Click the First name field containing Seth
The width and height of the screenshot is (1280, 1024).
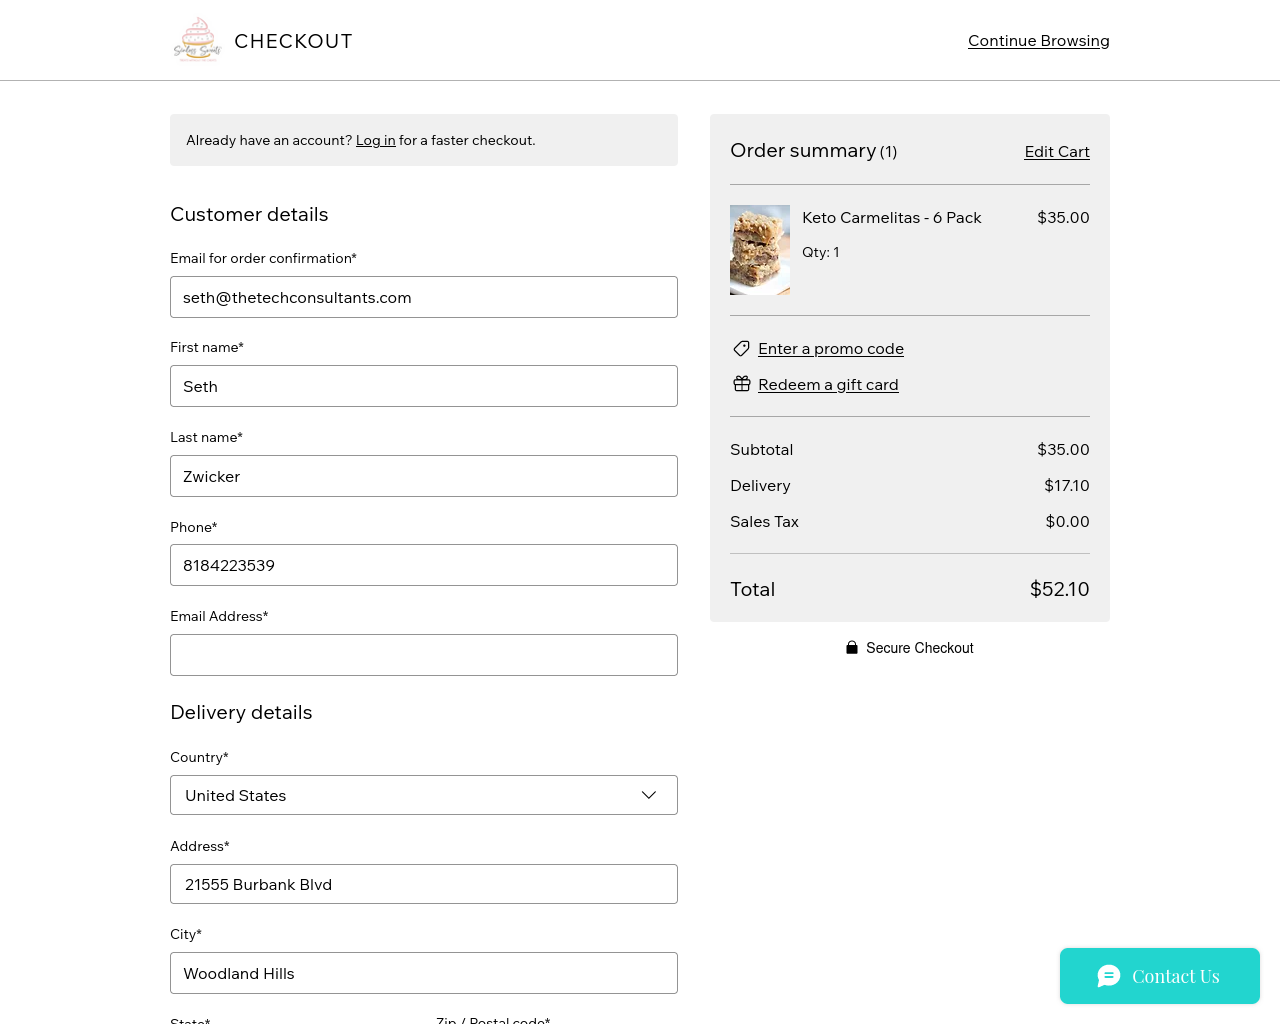click(424, 386)
